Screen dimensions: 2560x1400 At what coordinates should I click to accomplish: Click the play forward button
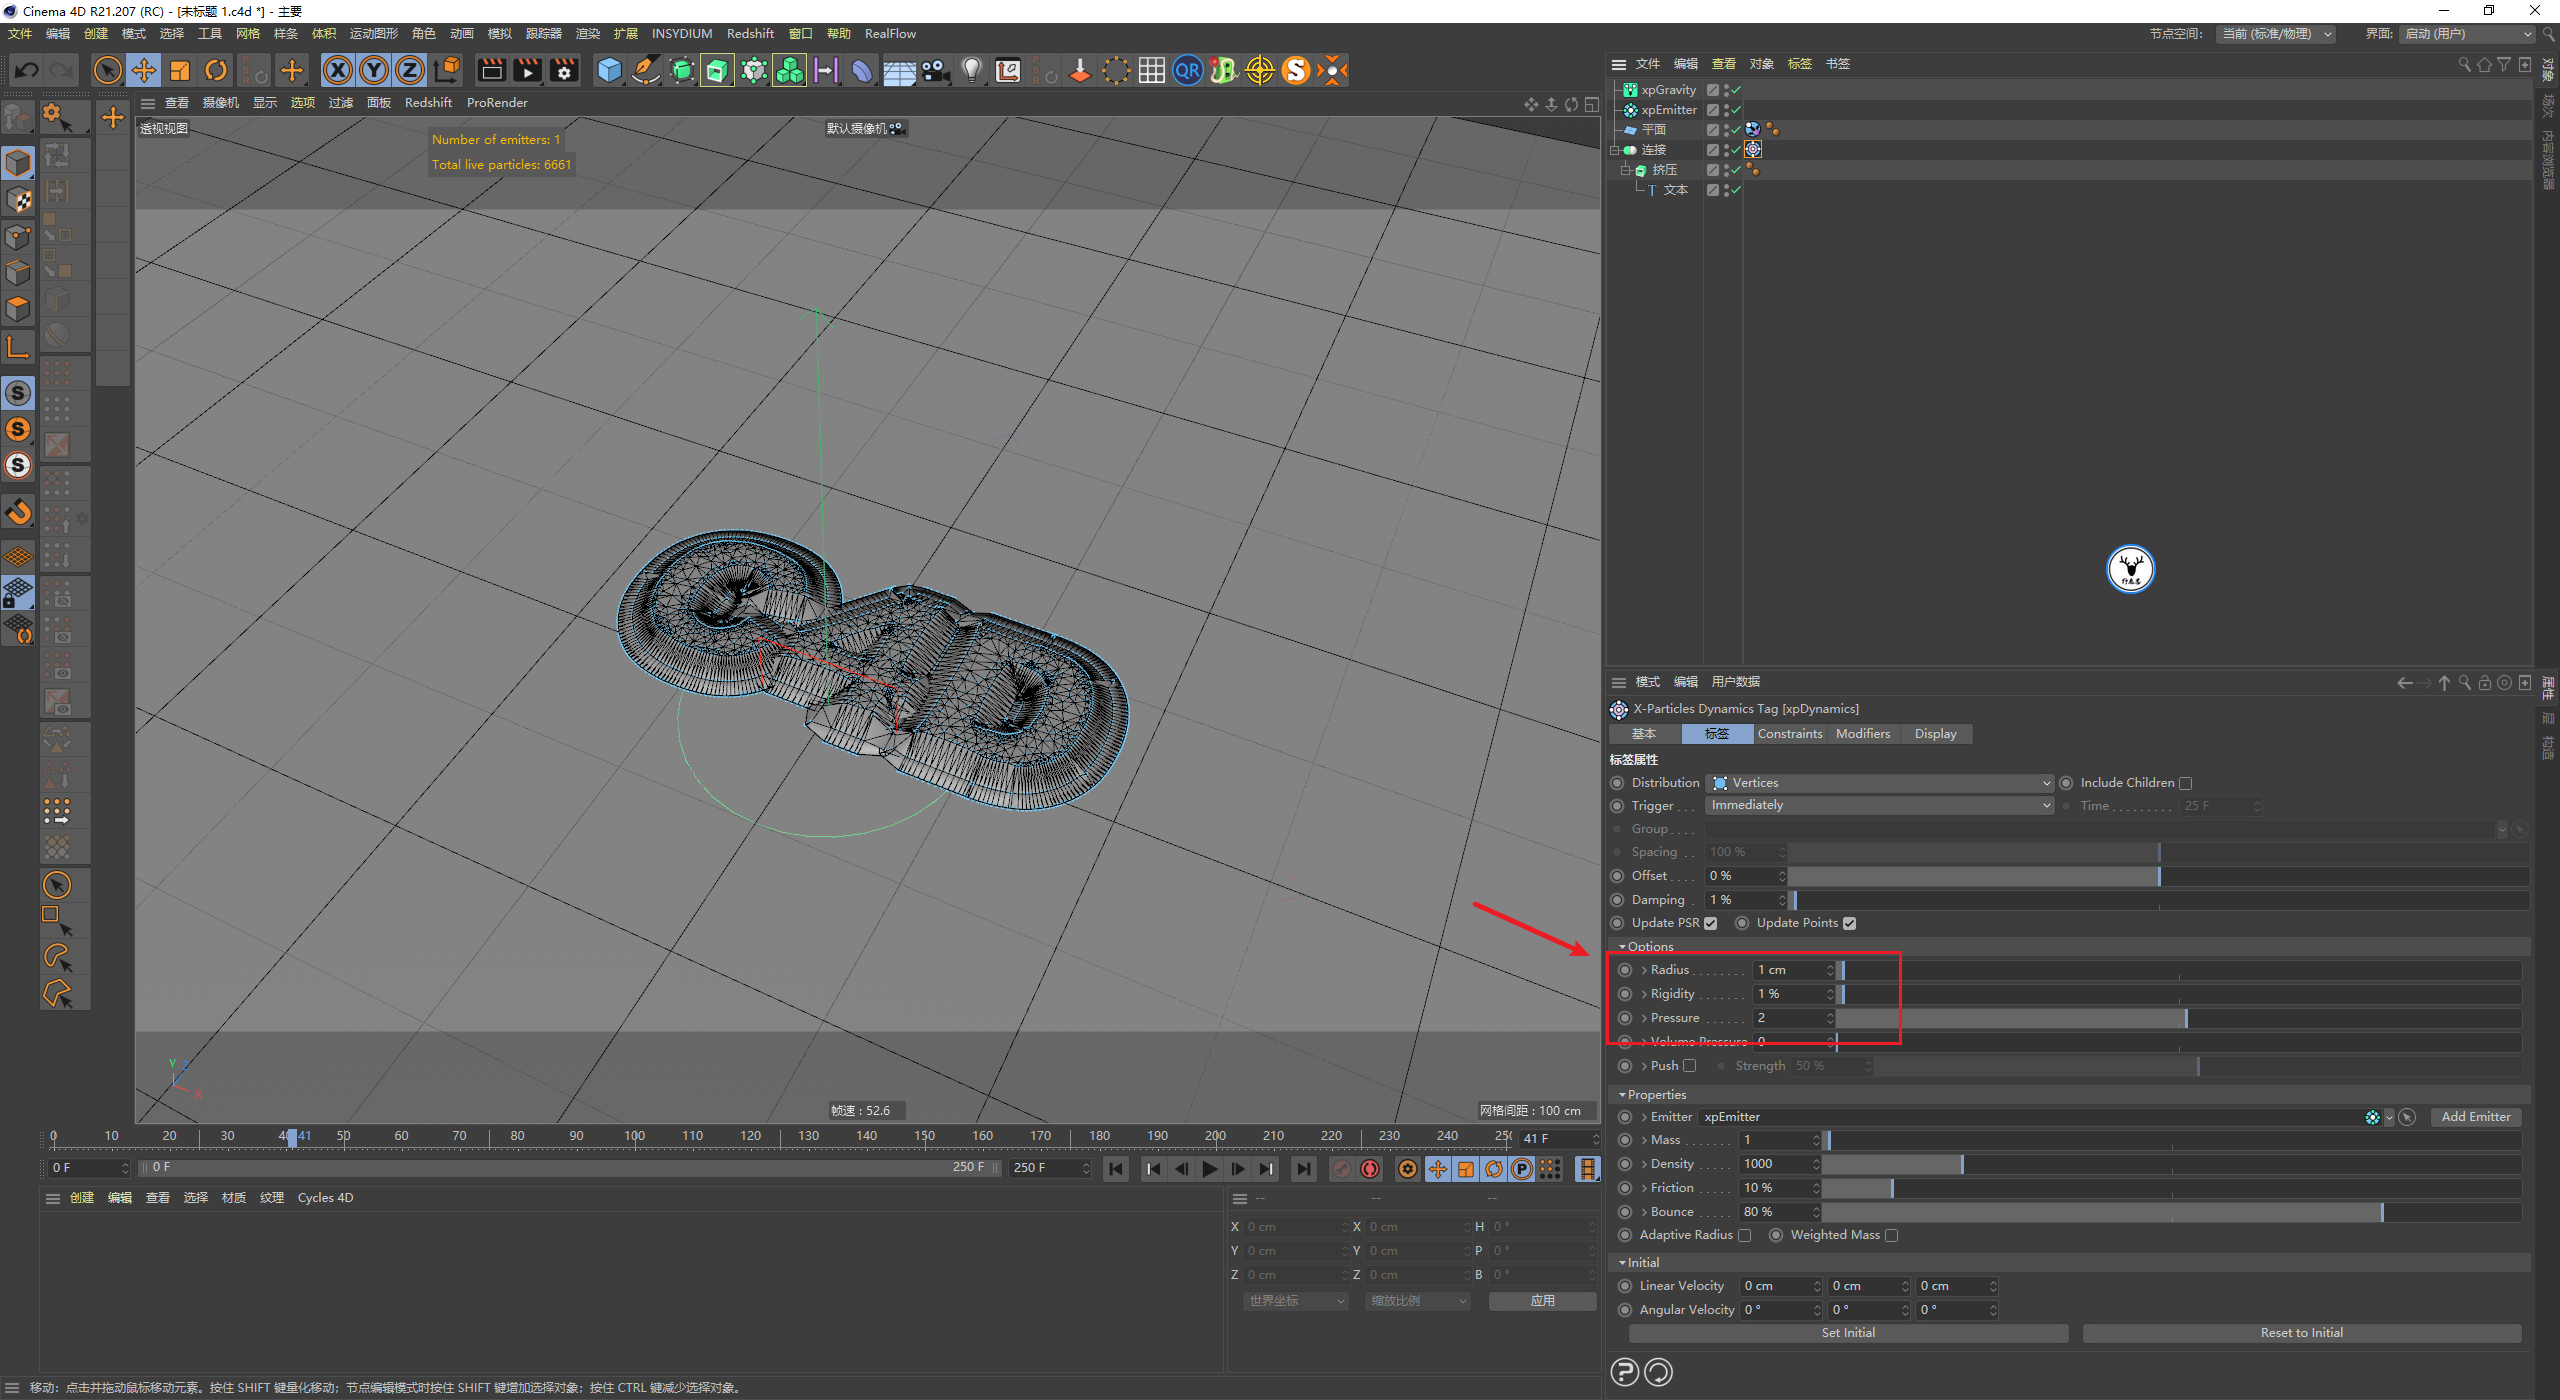tap(1210, 1169)
